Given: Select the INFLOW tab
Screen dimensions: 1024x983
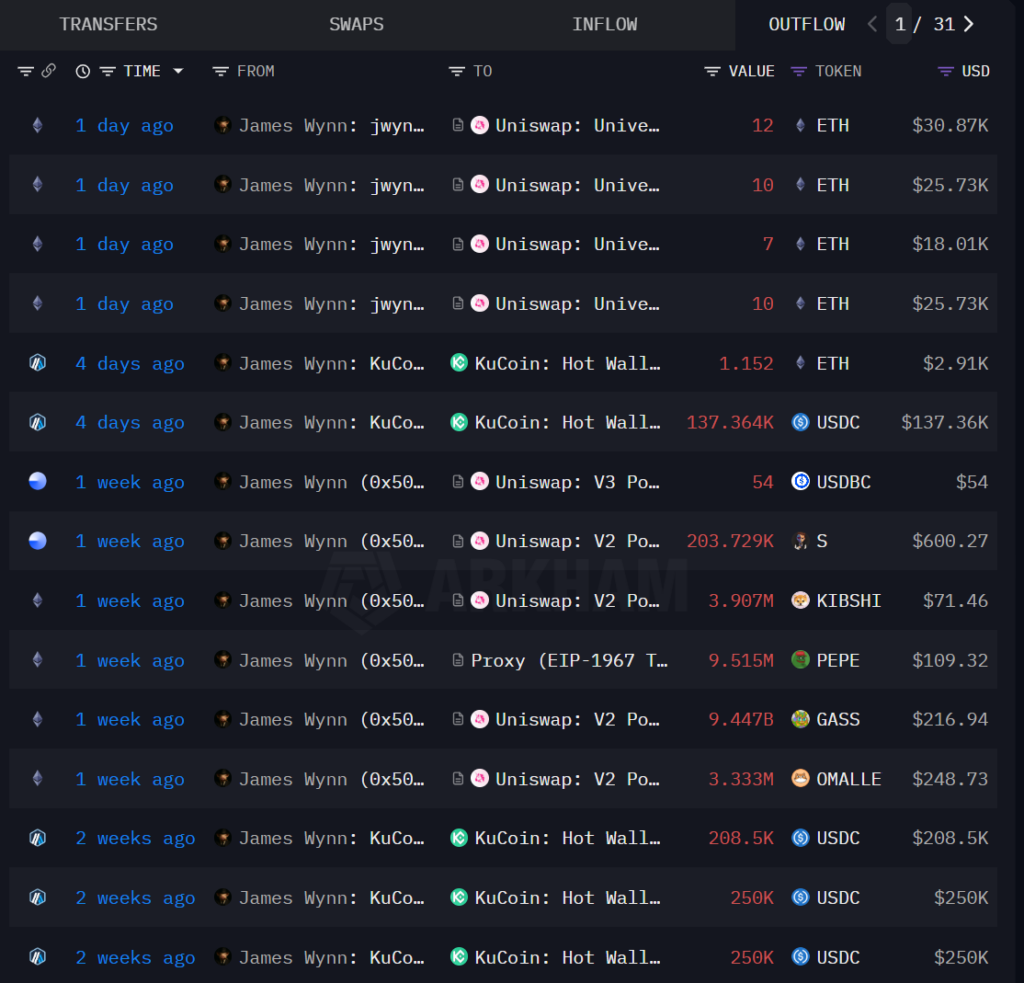Looking at the screenshot, I should click(605, 24).
